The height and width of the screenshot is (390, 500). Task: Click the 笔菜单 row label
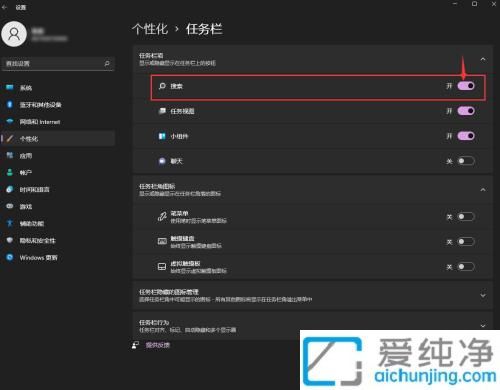click(x=179, y=213)
